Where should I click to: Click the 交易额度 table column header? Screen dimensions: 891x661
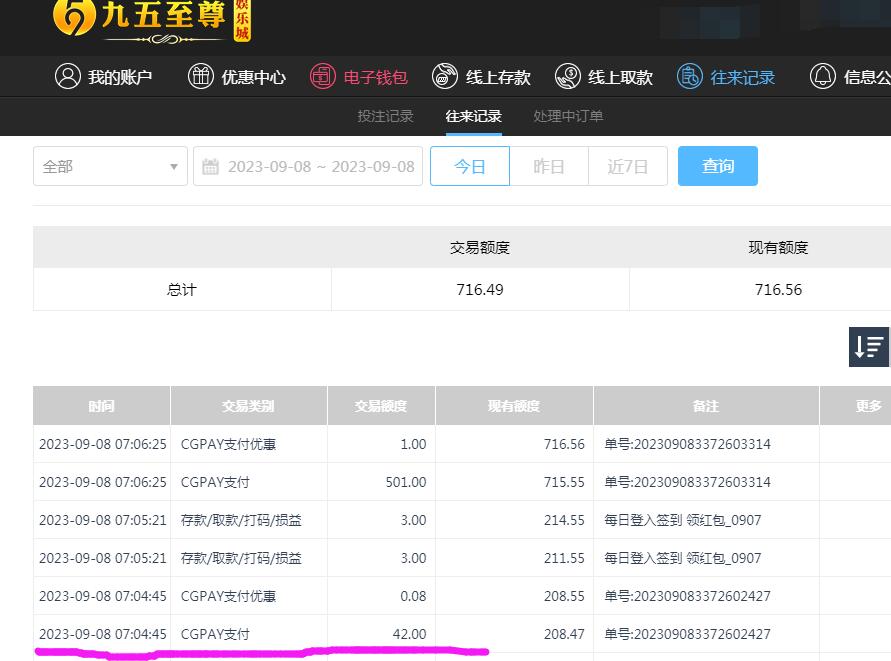tap(381, 406)
